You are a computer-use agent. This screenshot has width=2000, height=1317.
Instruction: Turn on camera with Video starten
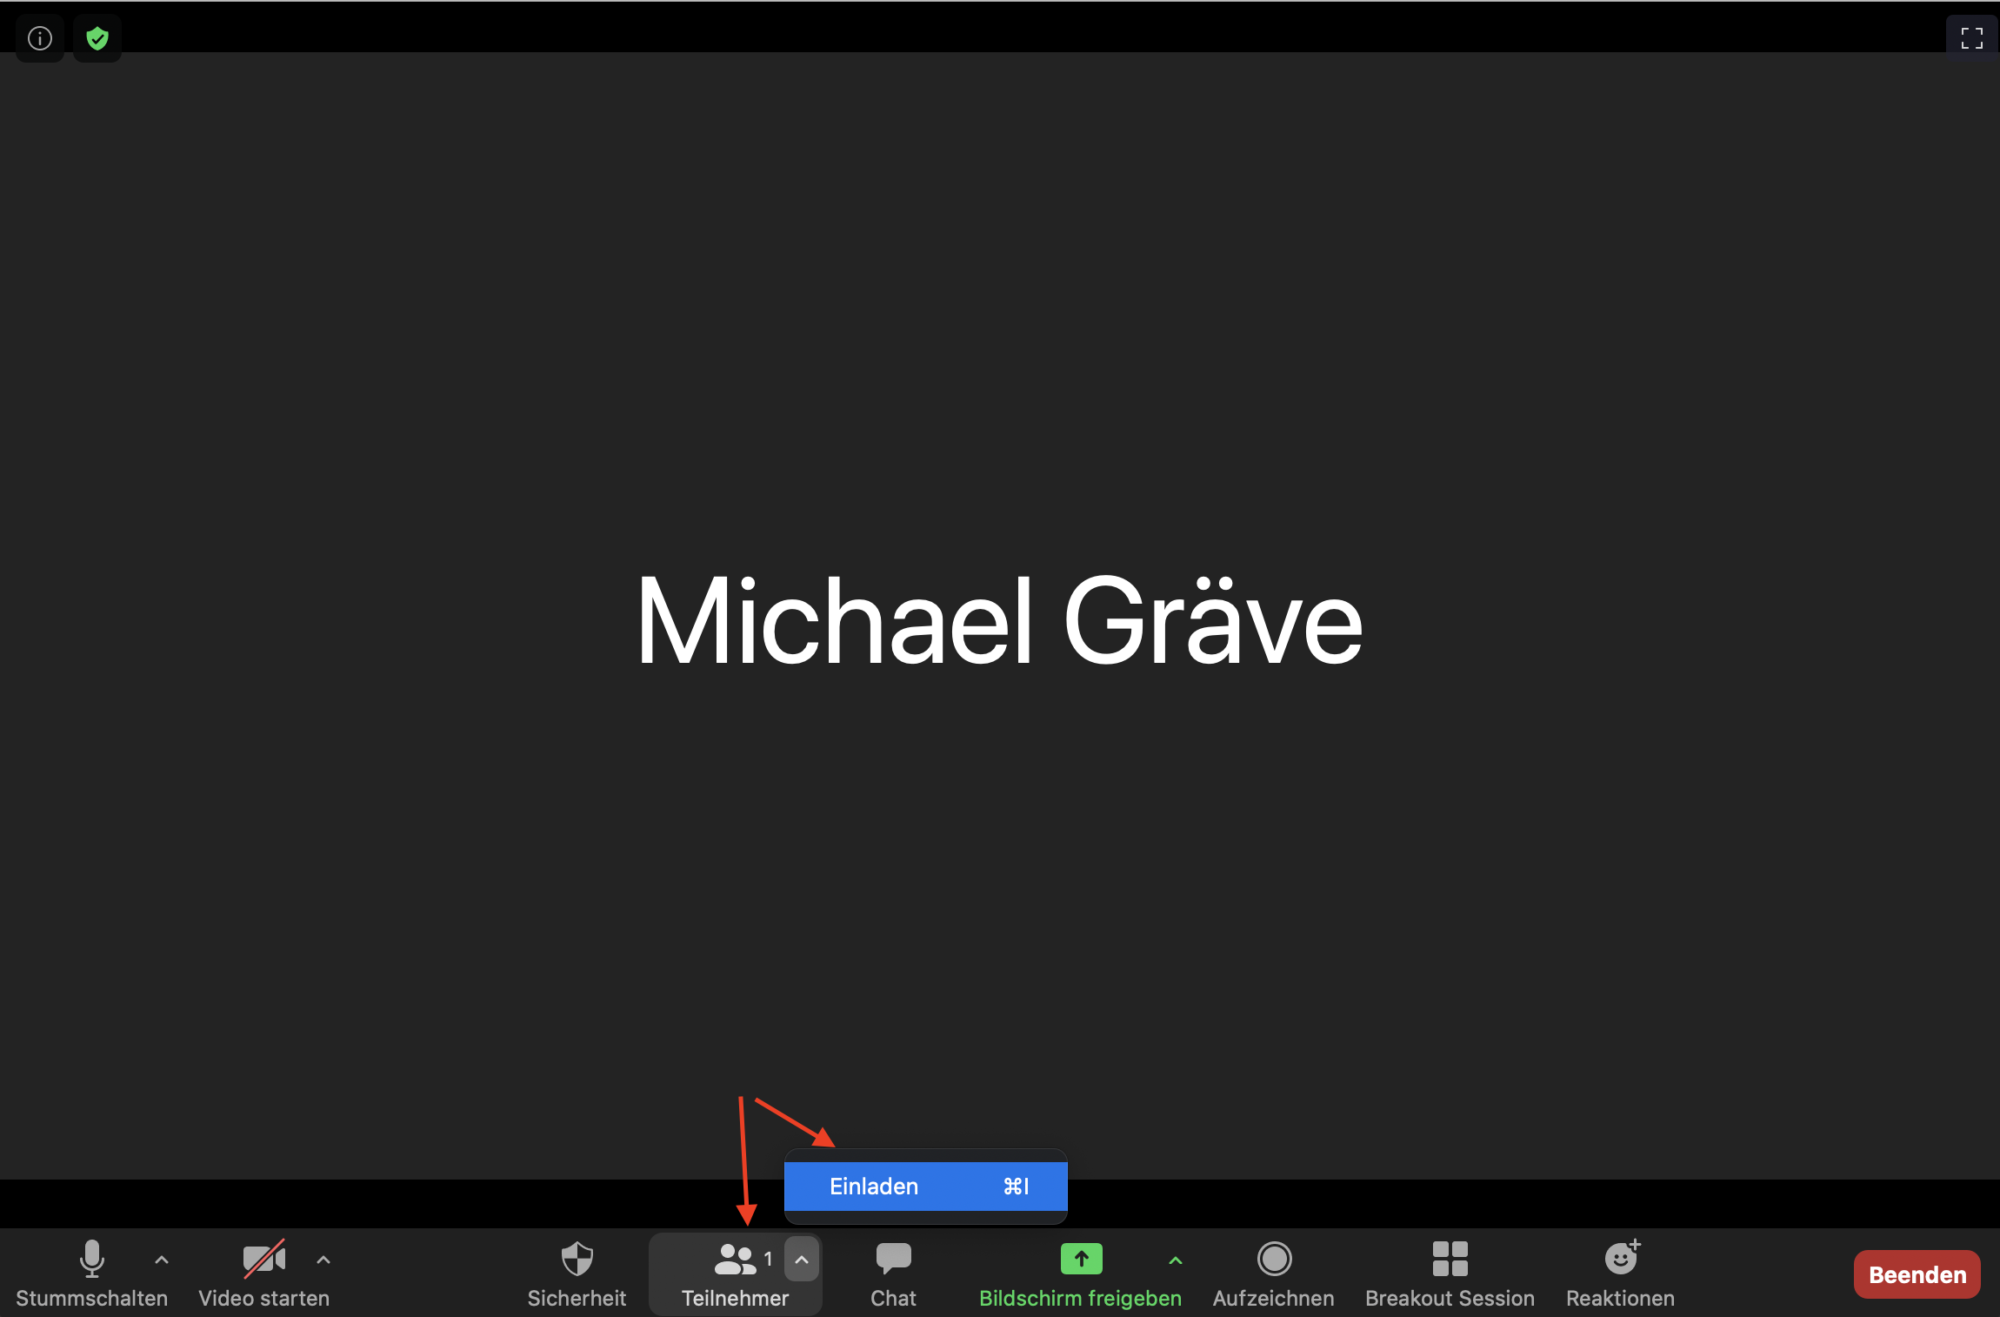(264, 1272)
